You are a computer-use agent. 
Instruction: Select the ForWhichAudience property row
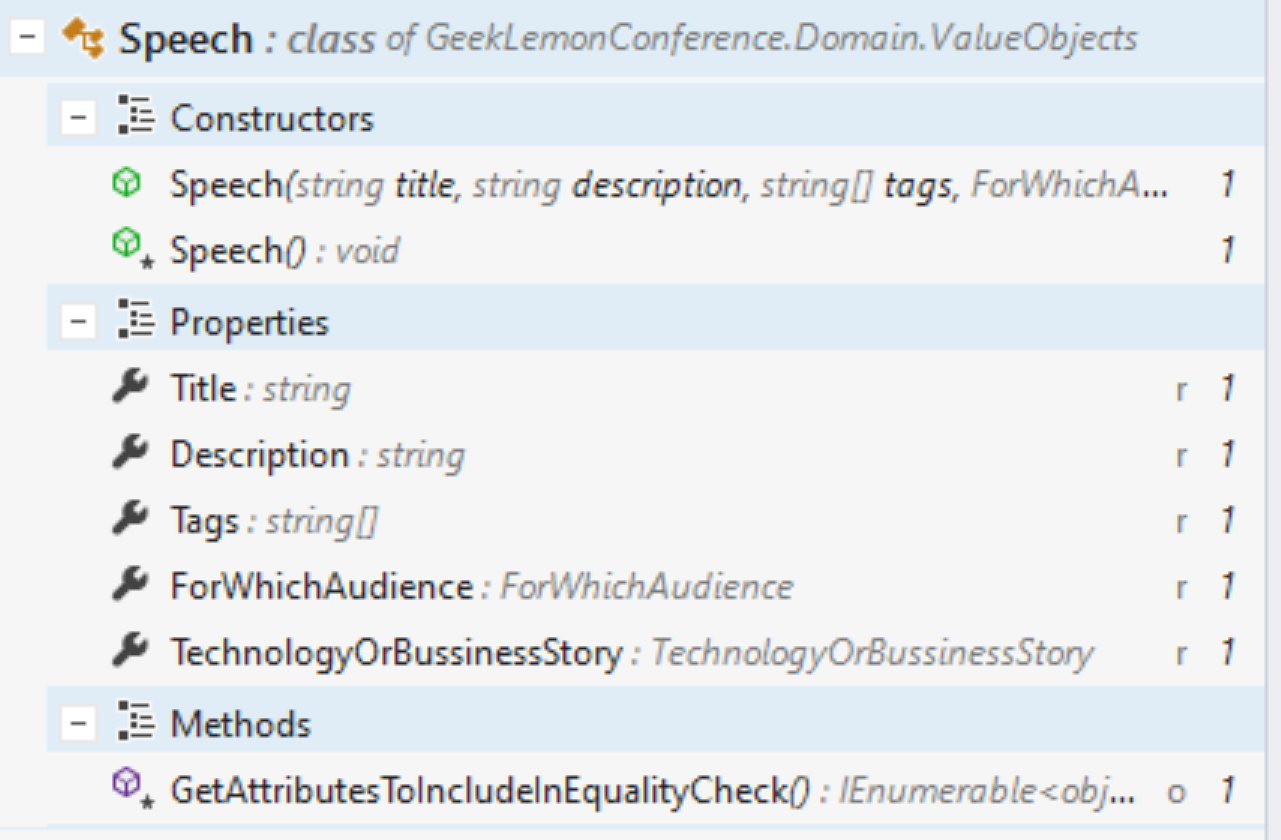coord(655,586)
